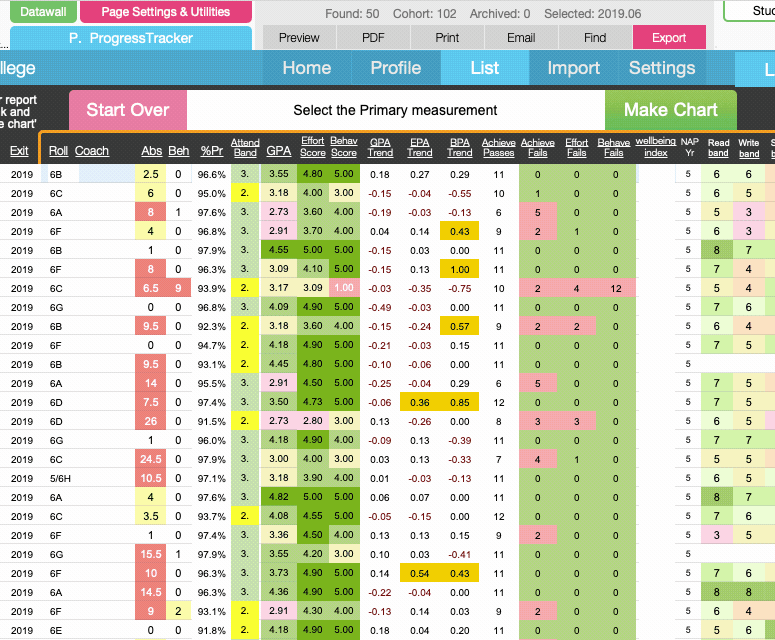Viewport: 775px width, 640px height.
Task: Click the Effort Score column header
Action: click(x=312, y=147)
